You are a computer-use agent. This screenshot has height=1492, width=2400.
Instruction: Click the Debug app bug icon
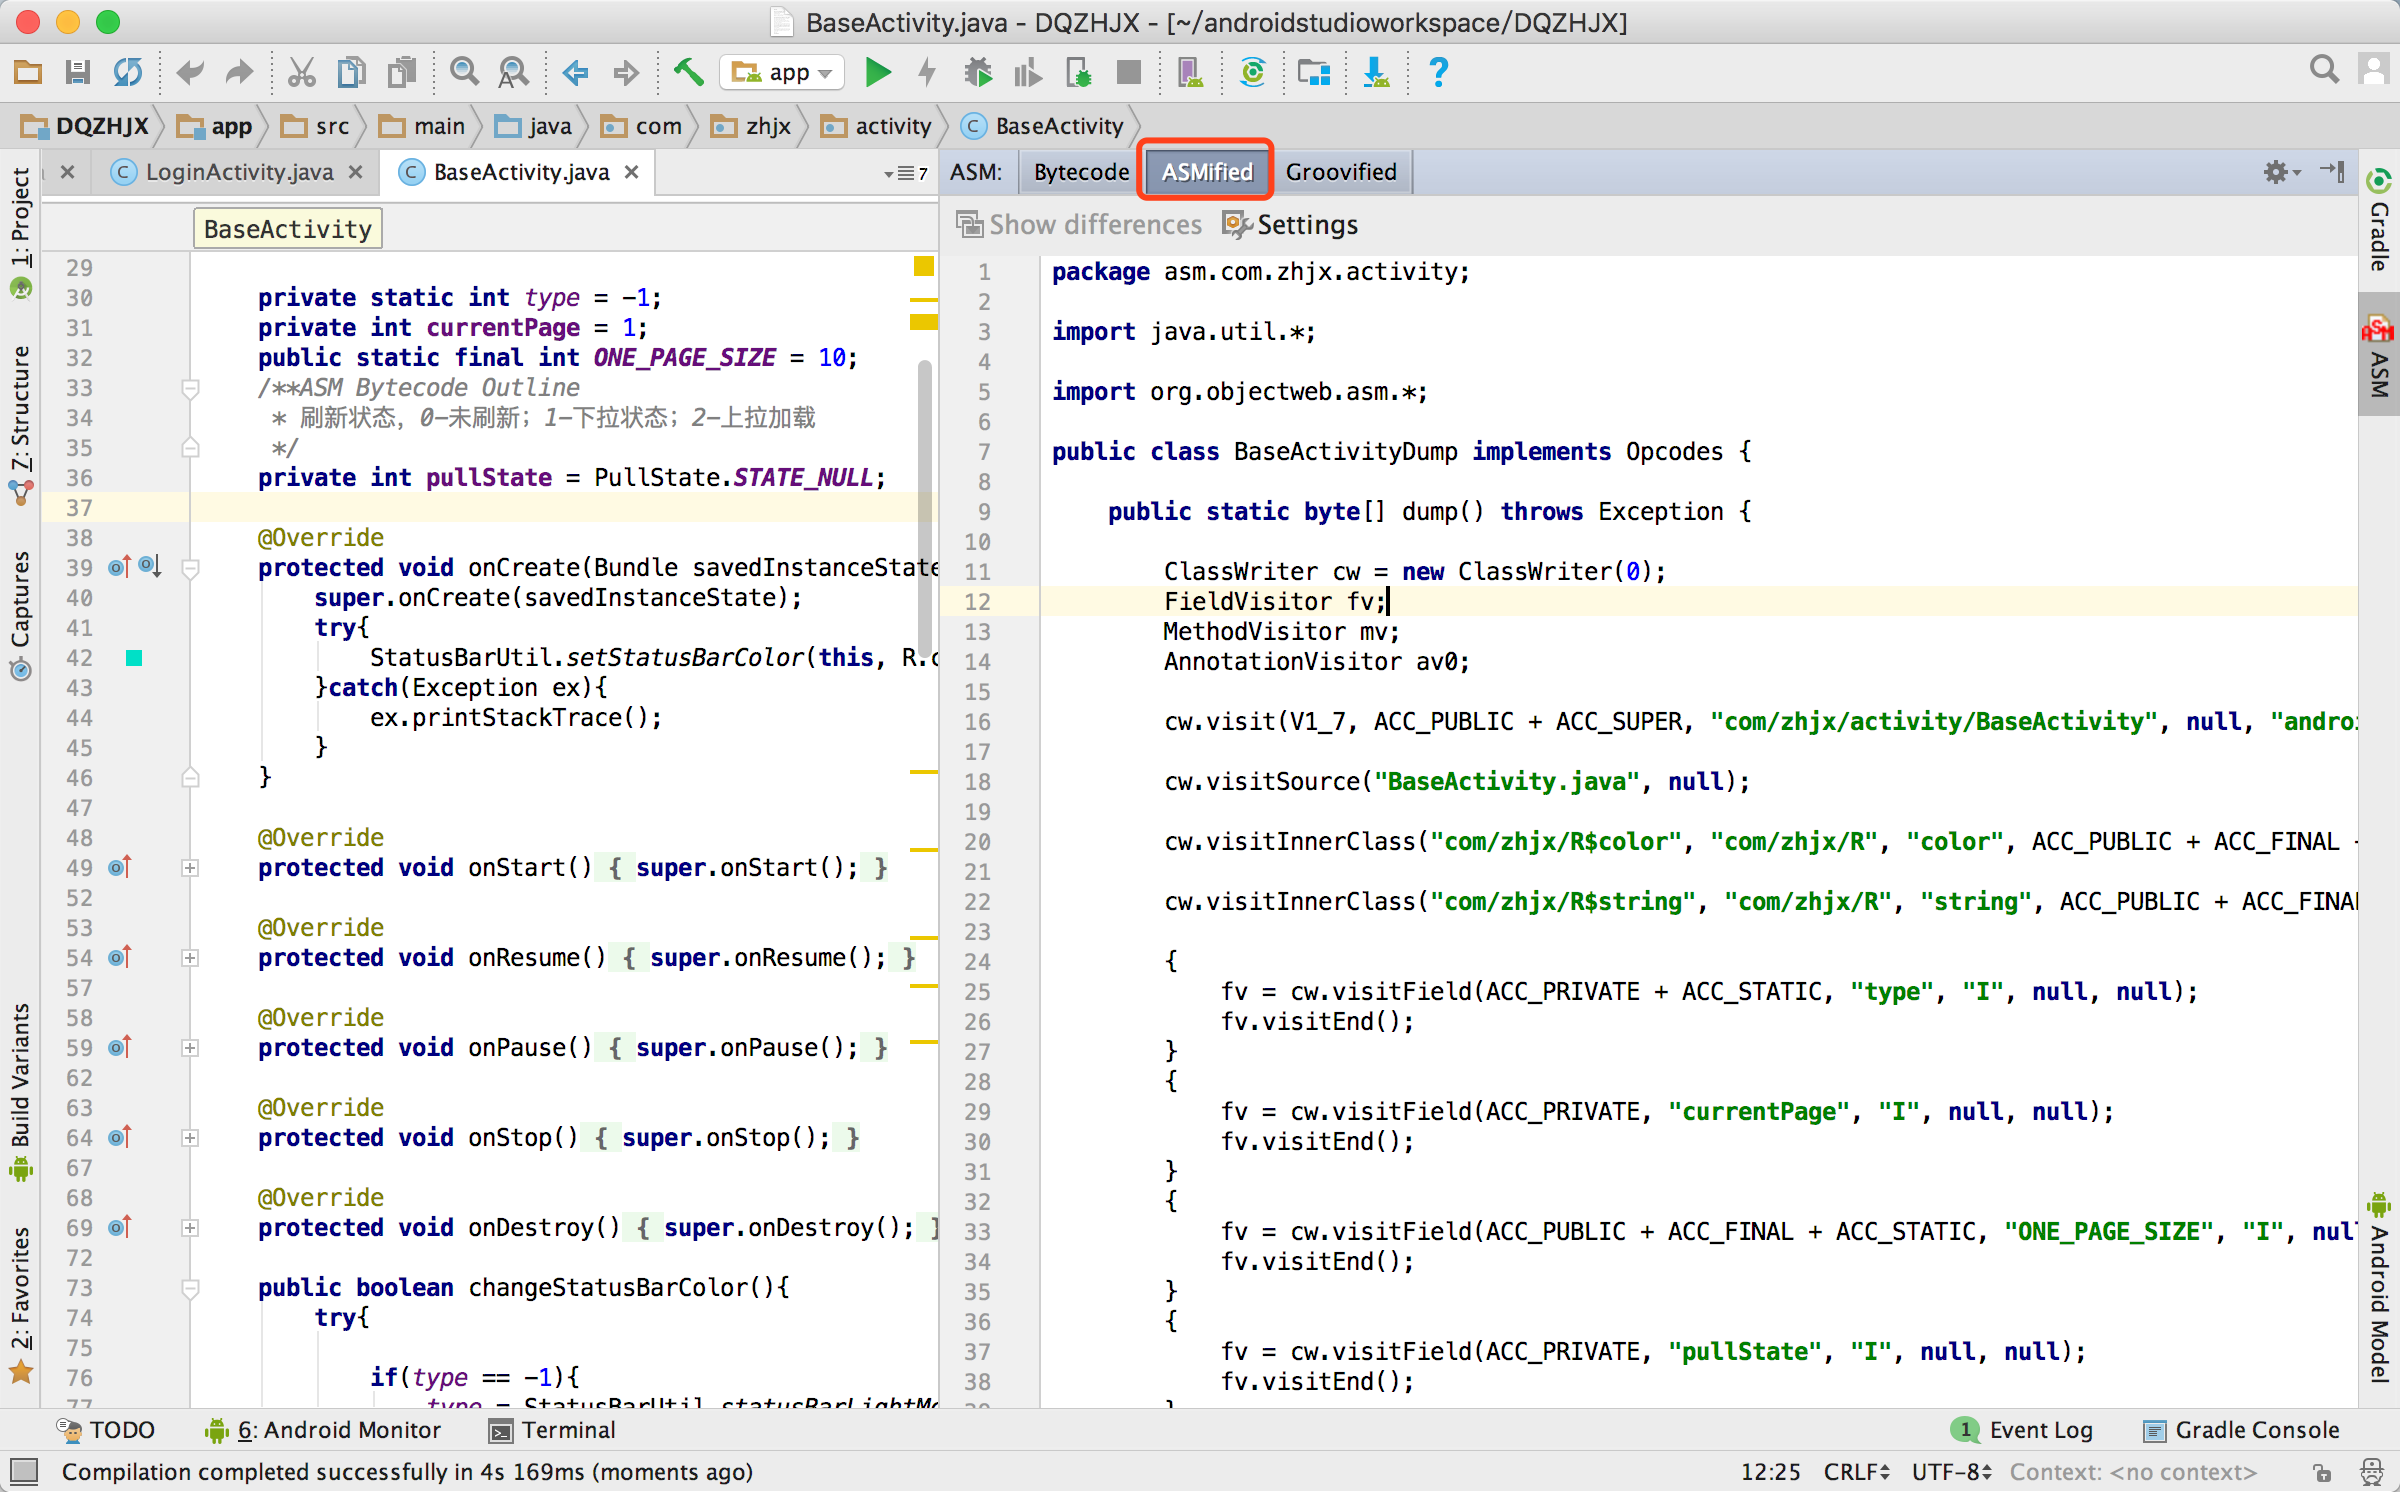pos(978,72)
